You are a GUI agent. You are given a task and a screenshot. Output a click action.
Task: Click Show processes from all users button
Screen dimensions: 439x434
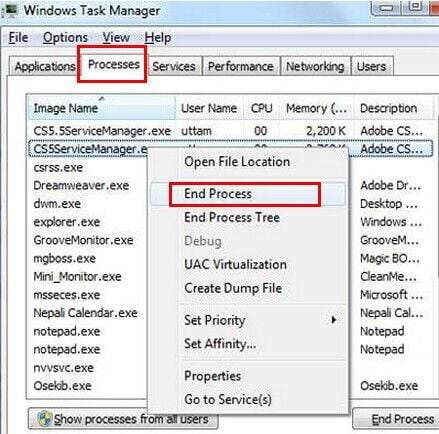123,419
